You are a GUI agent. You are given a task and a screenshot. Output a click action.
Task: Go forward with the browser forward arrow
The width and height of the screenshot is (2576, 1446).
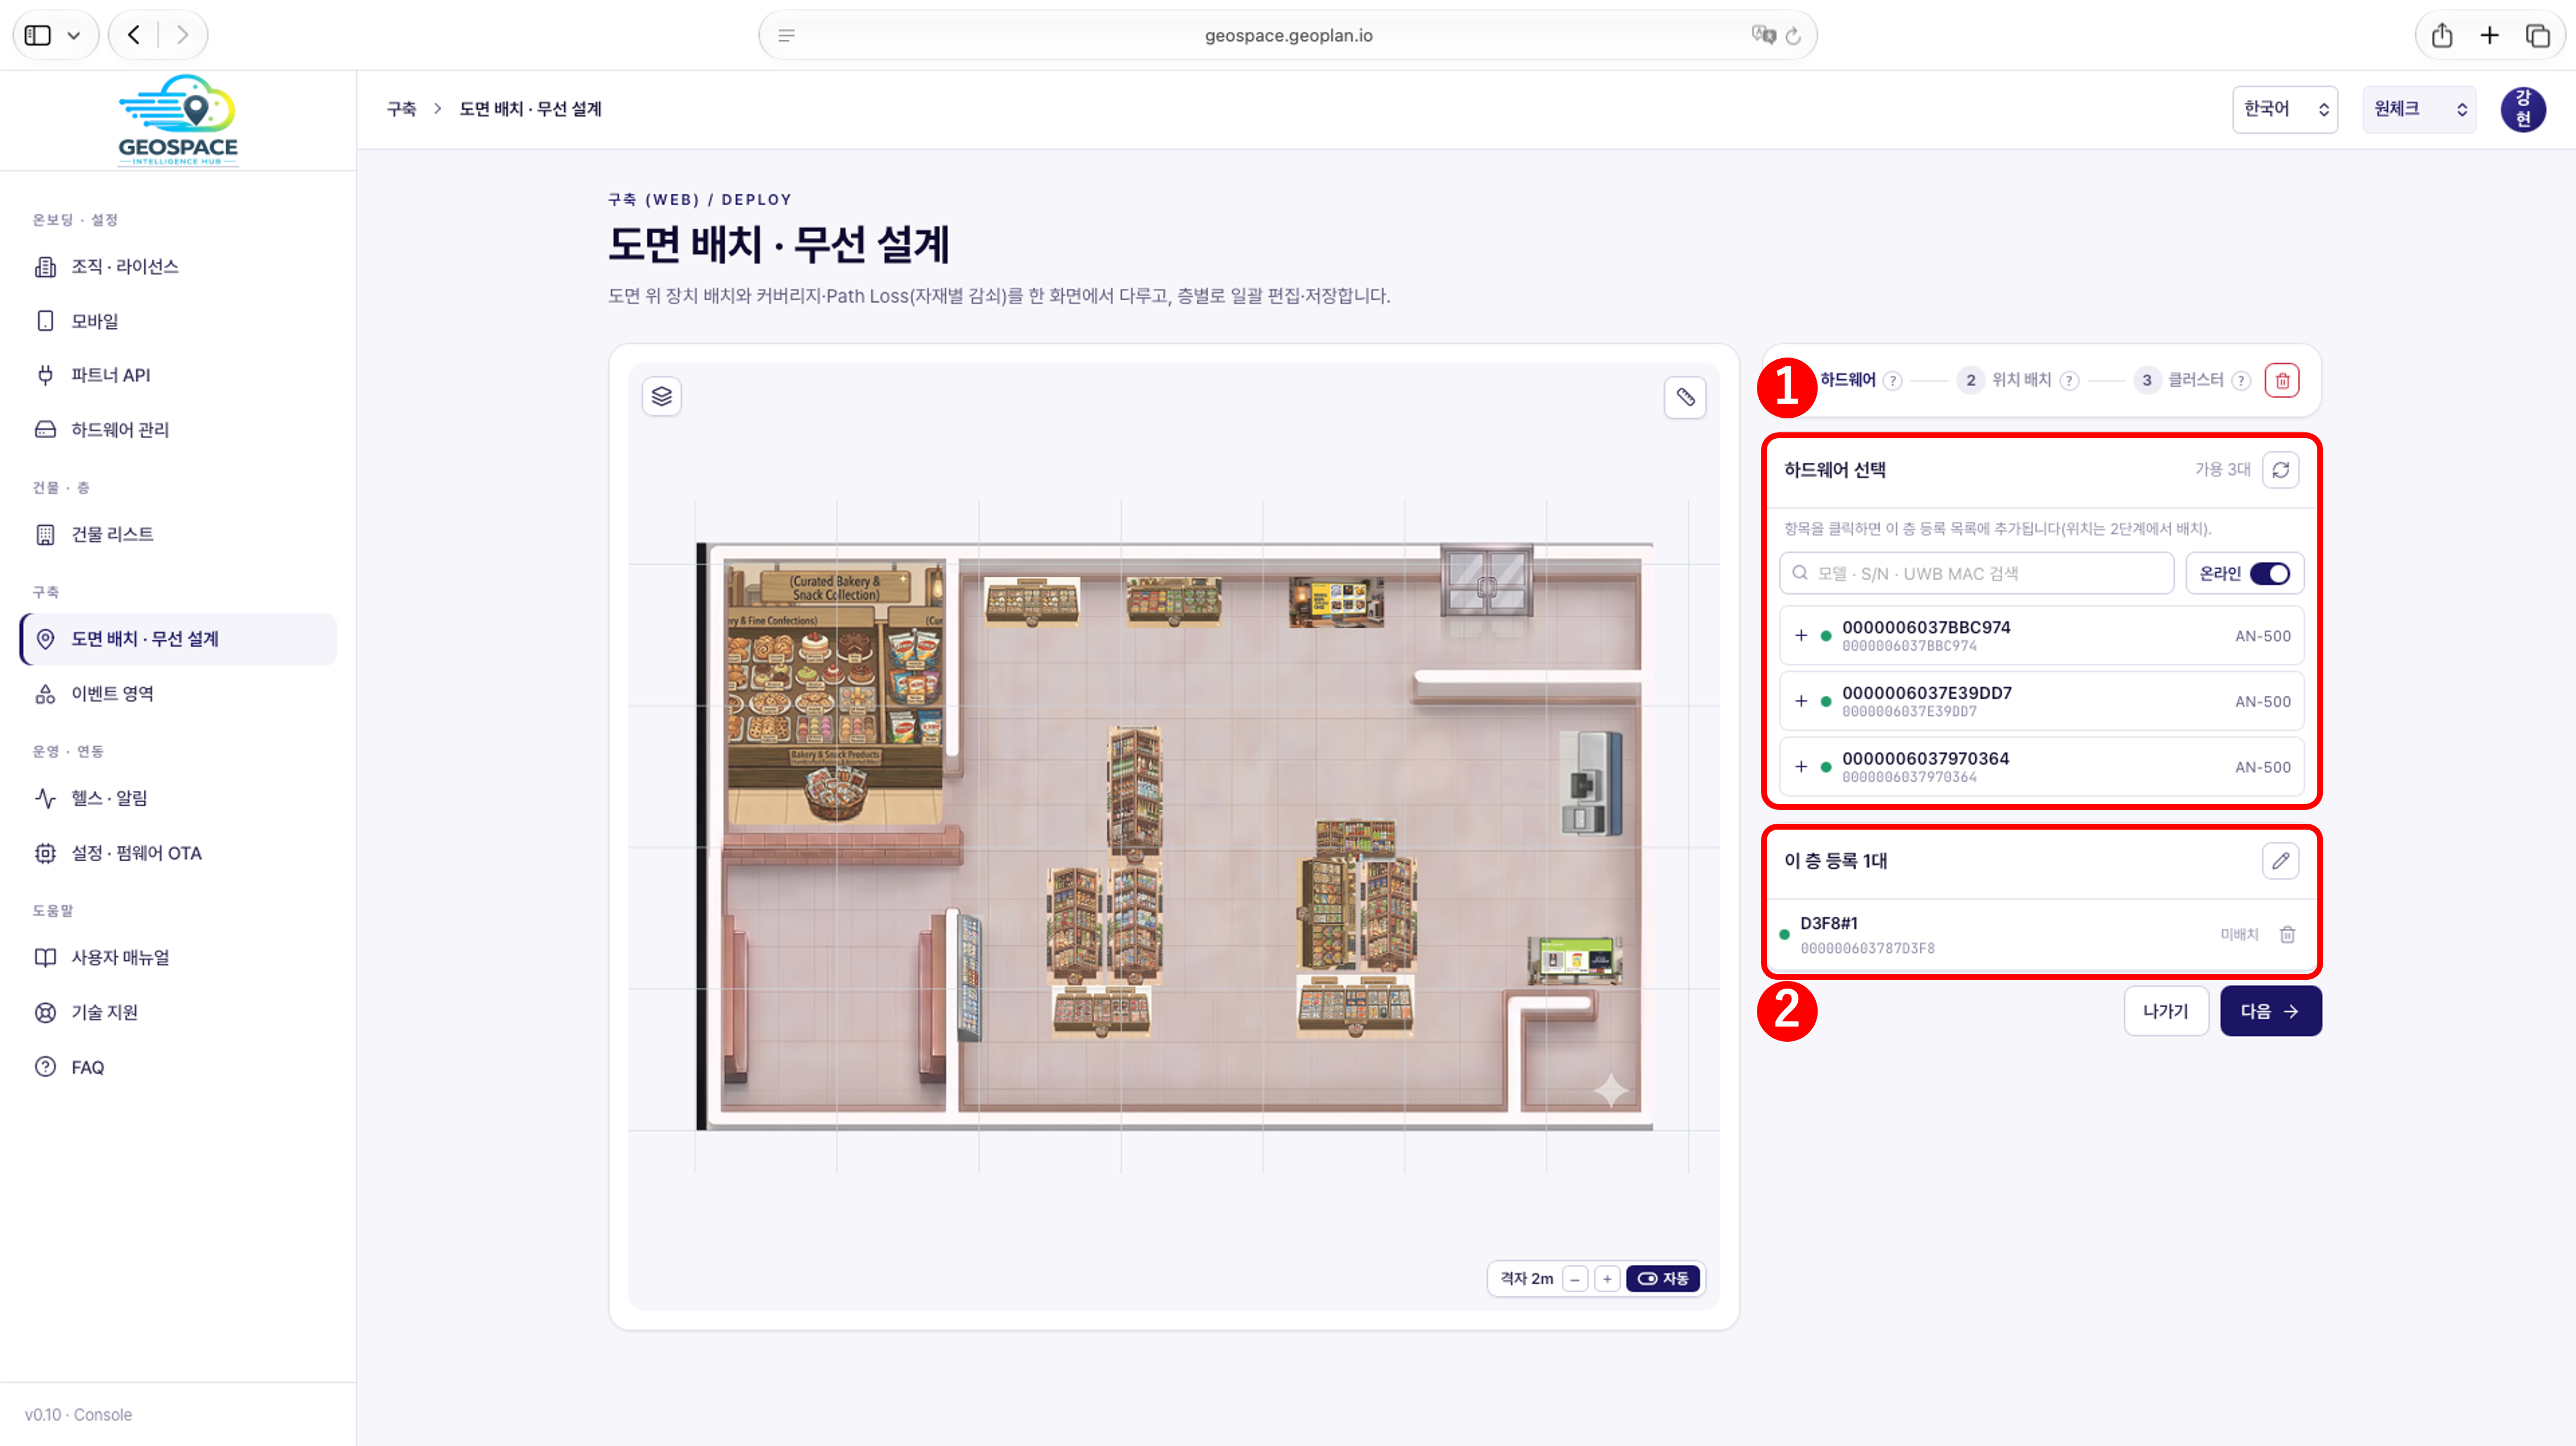[182, 36]
